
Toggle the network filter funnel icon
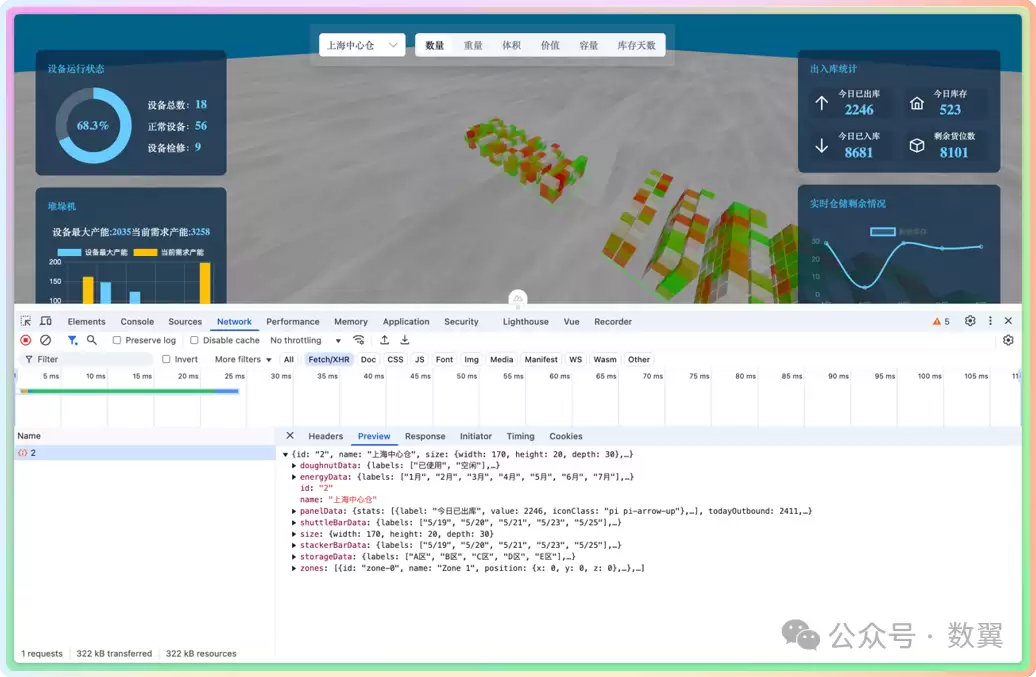tap(72, 340)
